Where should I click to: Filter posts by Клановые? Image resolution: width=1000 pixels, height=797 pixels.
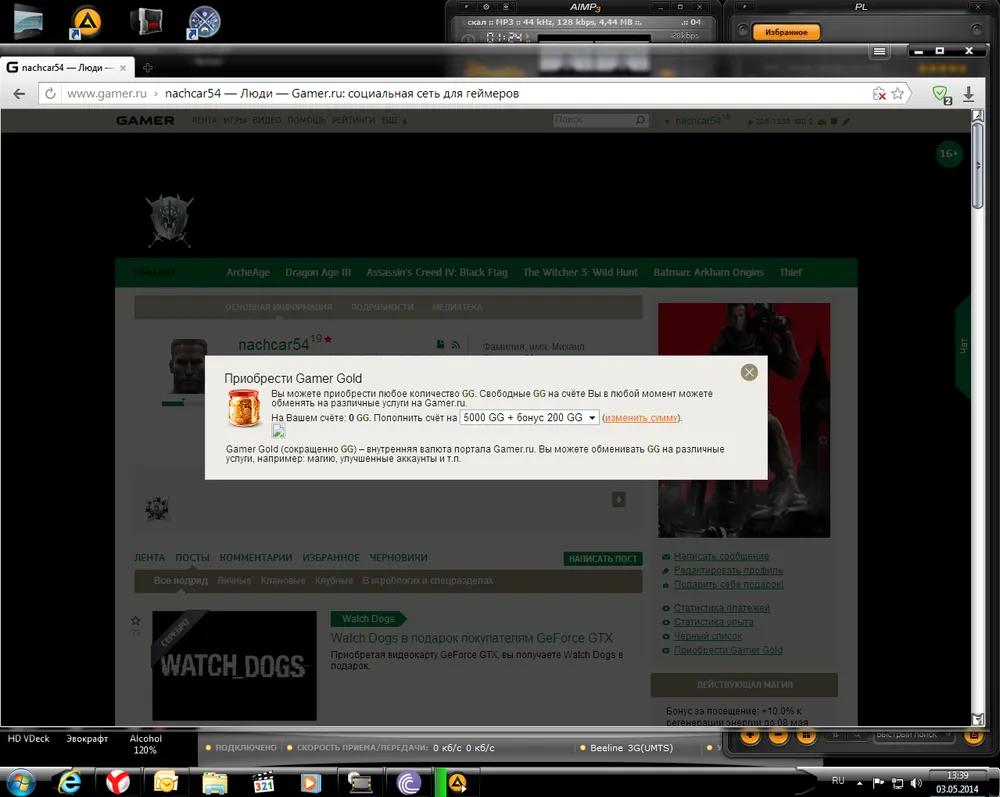(x=283, y=581)
